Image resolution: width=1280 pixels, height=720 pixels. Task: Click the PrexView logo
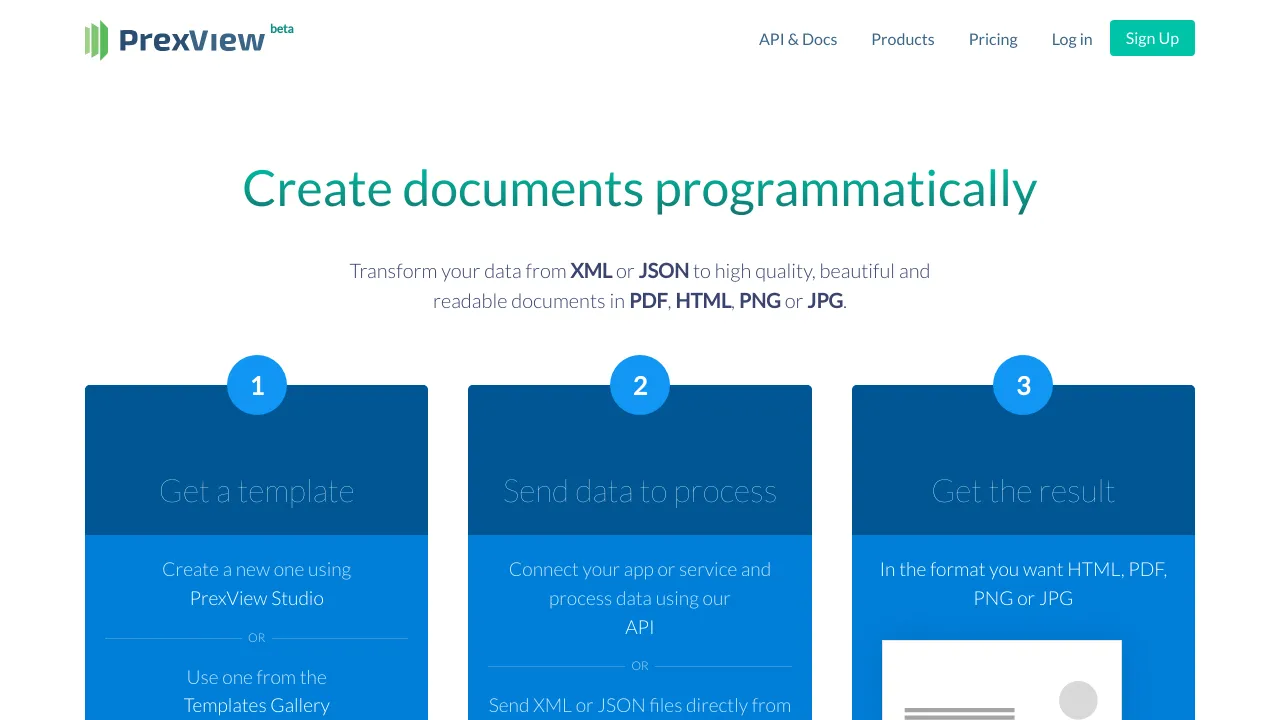coord(175,40)
